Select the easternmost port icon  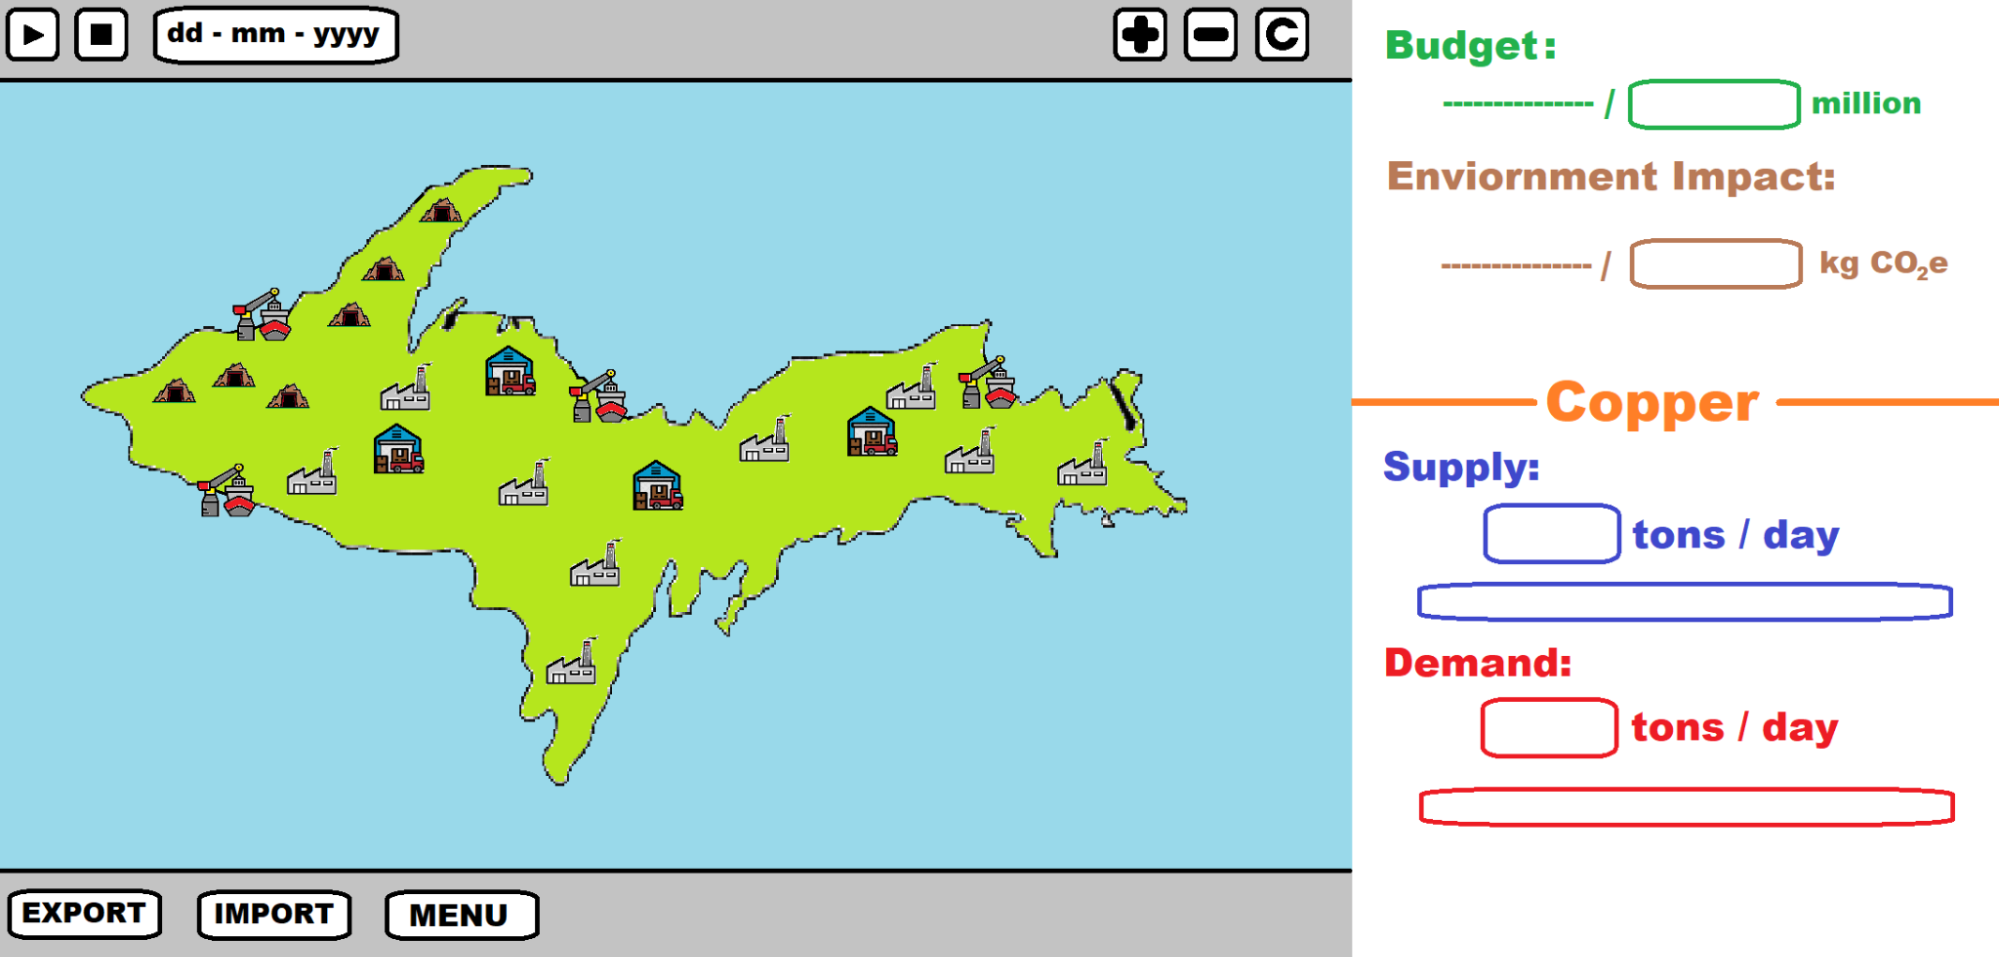[987, 383]
